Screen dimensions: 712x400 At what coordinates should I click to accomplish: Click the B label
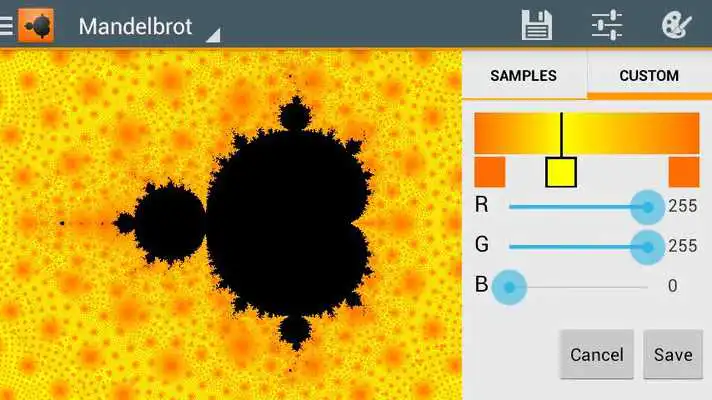[481, 285]
